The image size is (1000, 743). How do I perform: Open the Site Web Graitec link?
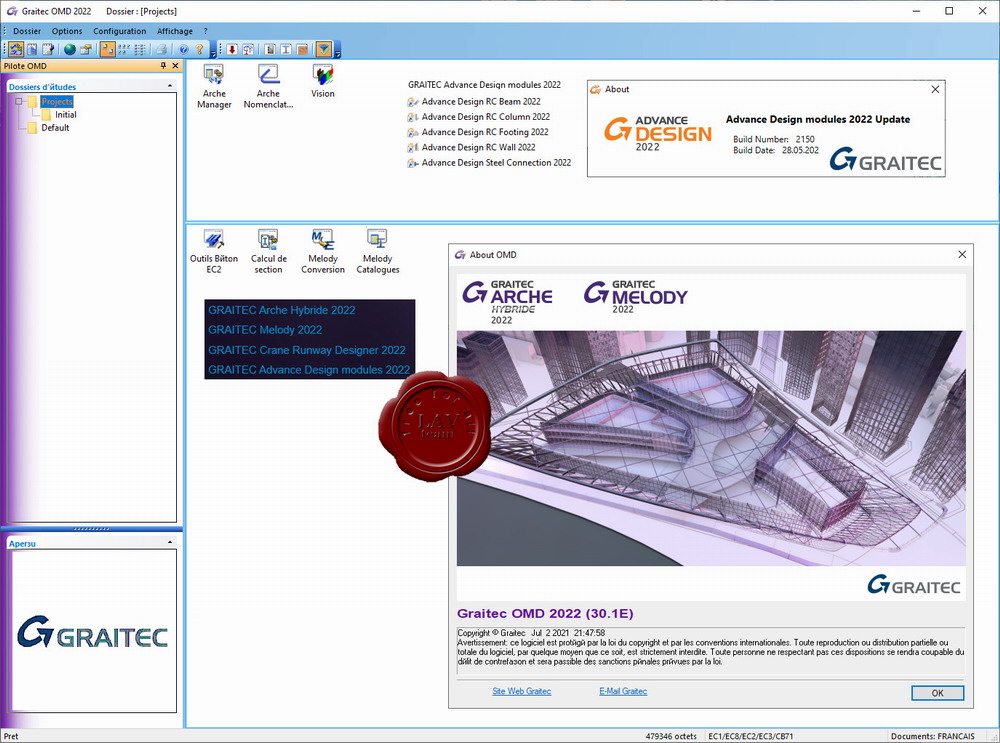tap(522, 691)
